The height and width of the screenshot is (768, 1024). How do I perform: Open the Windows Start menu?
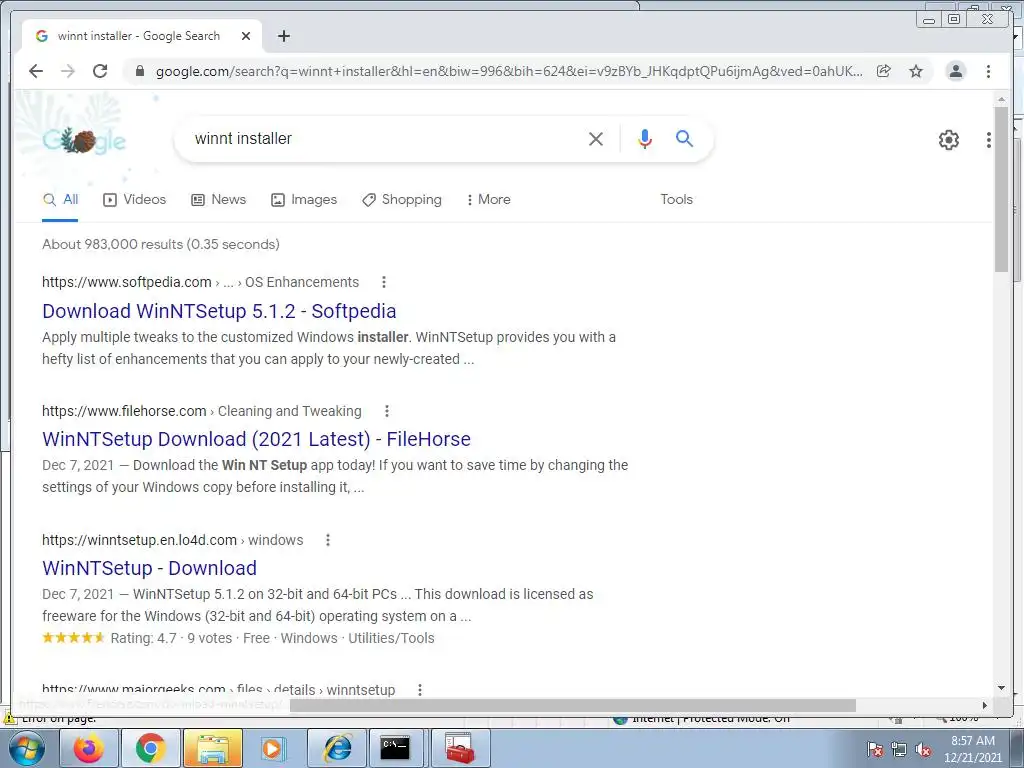tap(25, 748)
